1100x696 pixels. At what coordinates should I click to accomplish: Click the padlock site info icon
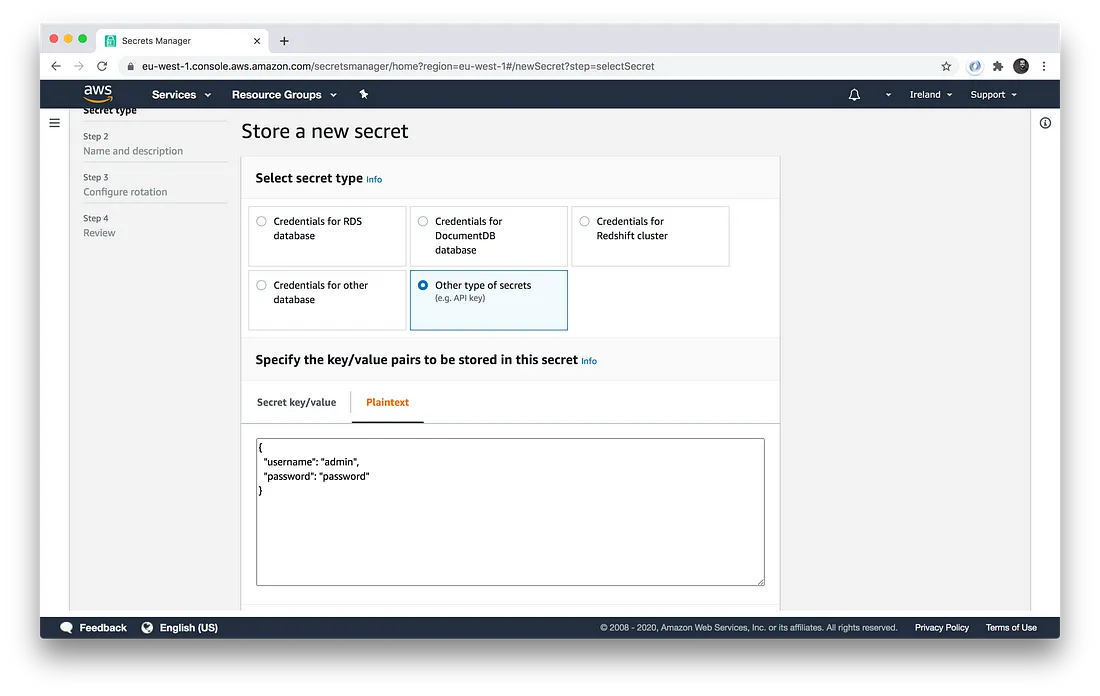point(130,66)
